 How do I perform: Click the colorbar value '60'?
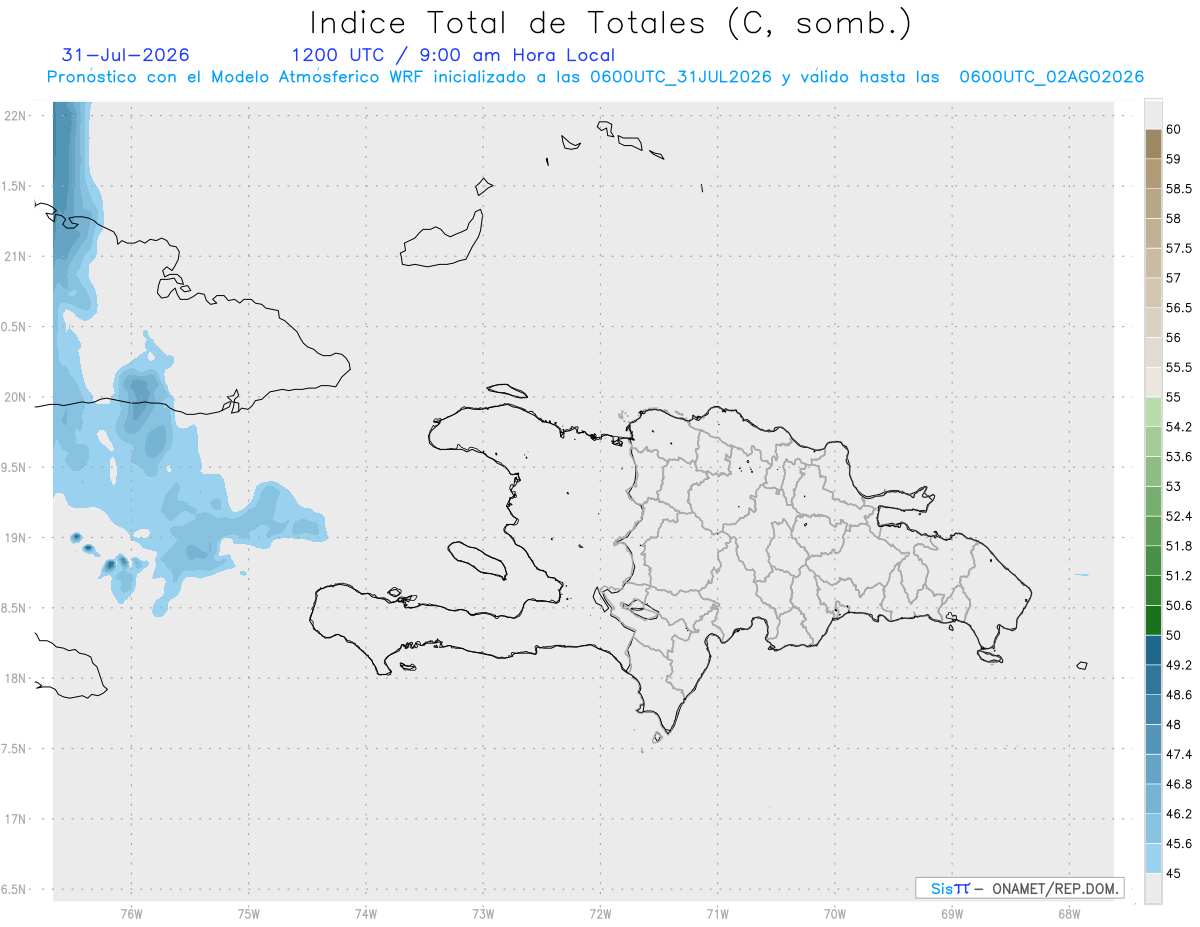[1173, 129]
